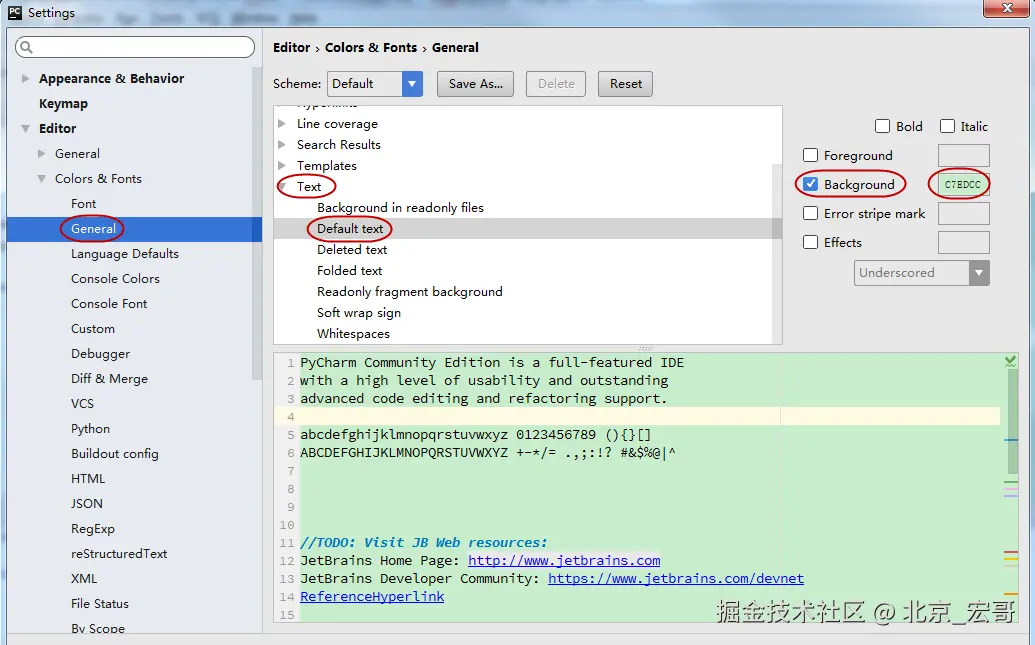Expand the General subsection under Editor
1035x645 pixels.
(x=42, y=154)
